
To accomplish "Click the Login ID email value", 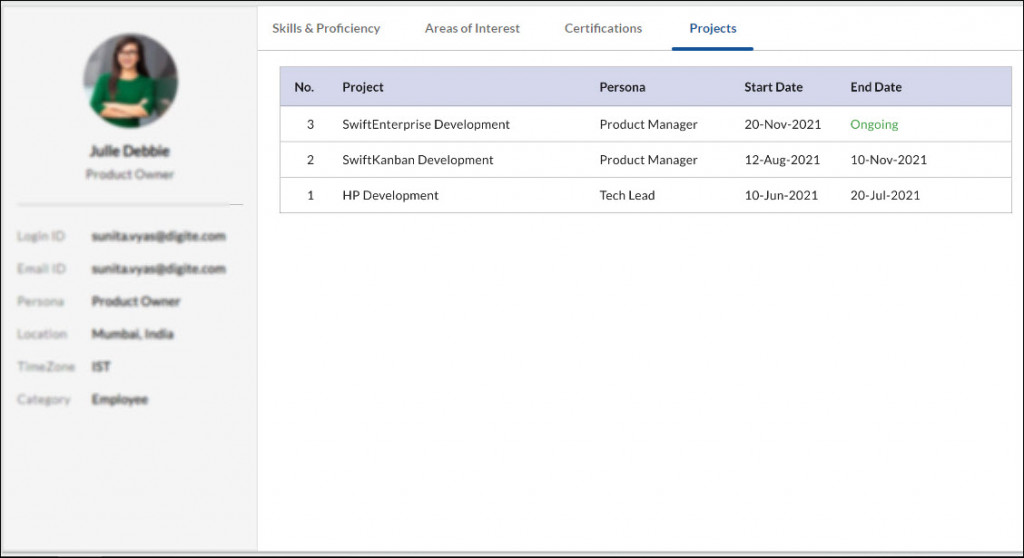I will click(x=159, y=236).
